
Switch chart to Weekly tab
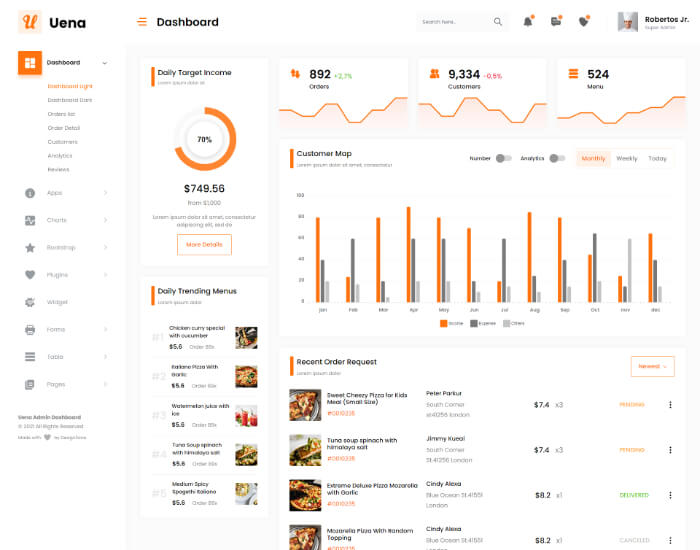pyautogui.click(x=626, y=158)
